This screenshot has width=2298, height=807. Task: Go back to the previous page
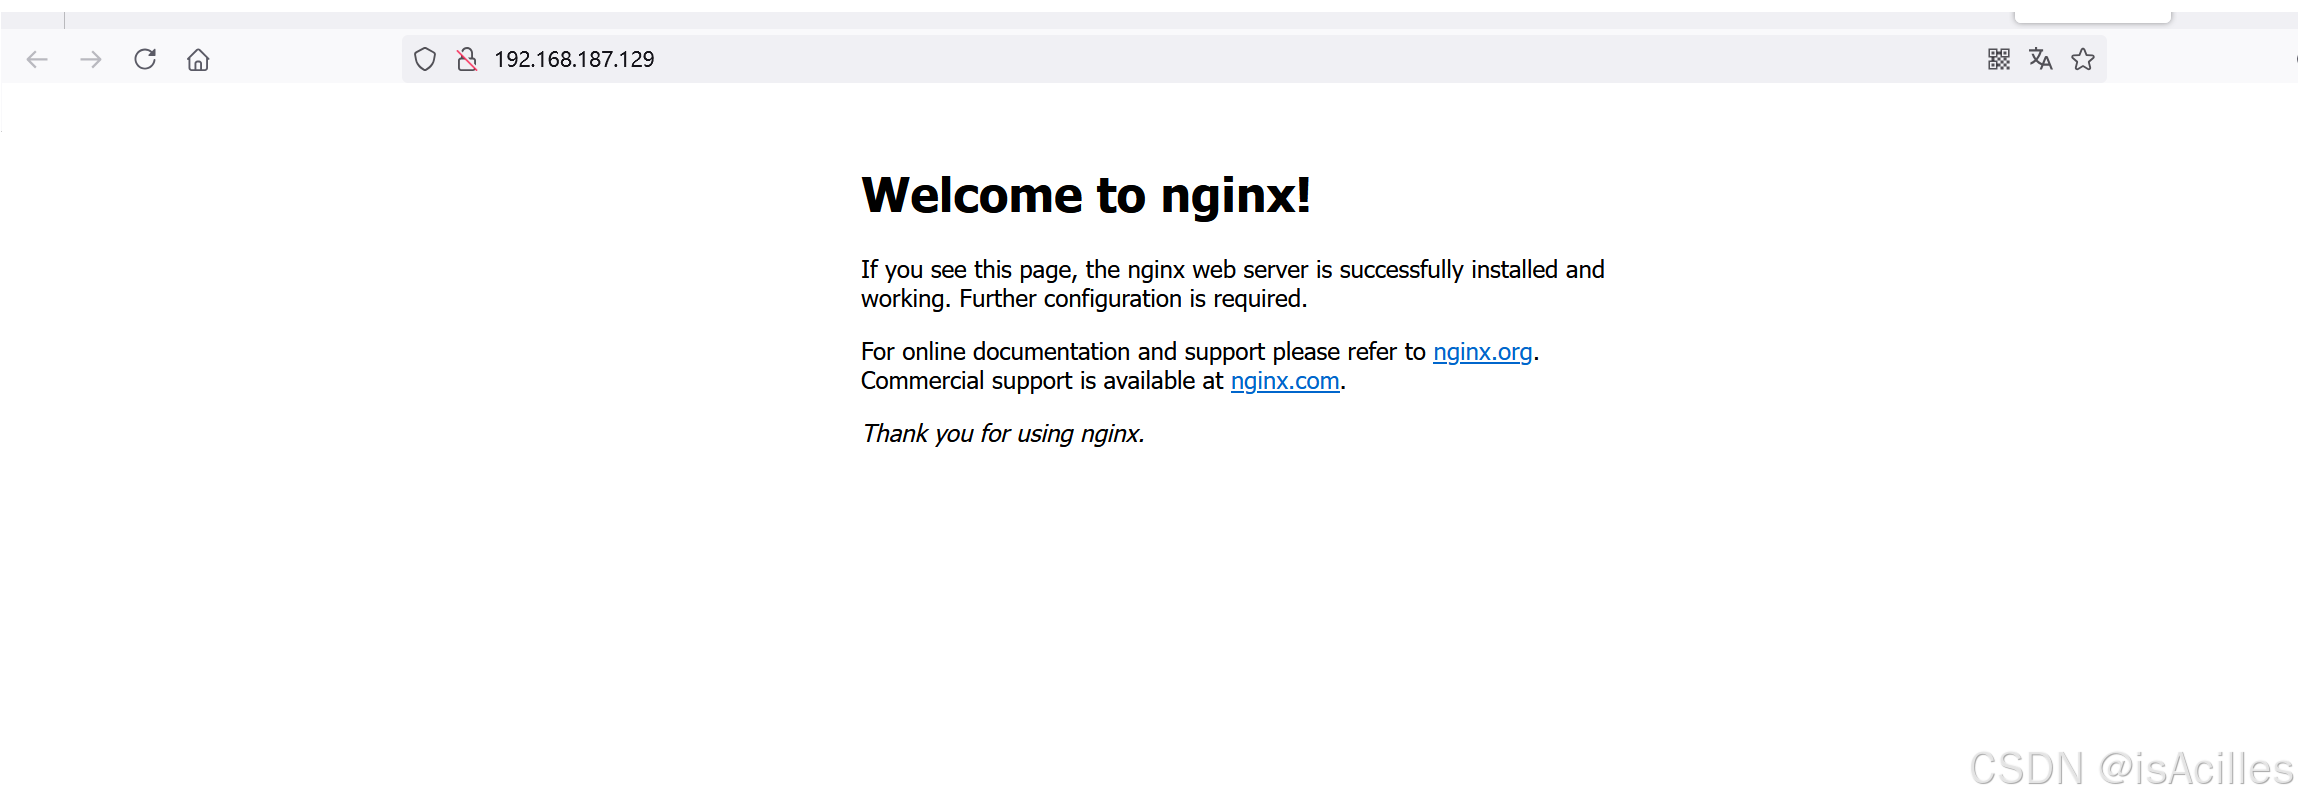coord(37,60)
